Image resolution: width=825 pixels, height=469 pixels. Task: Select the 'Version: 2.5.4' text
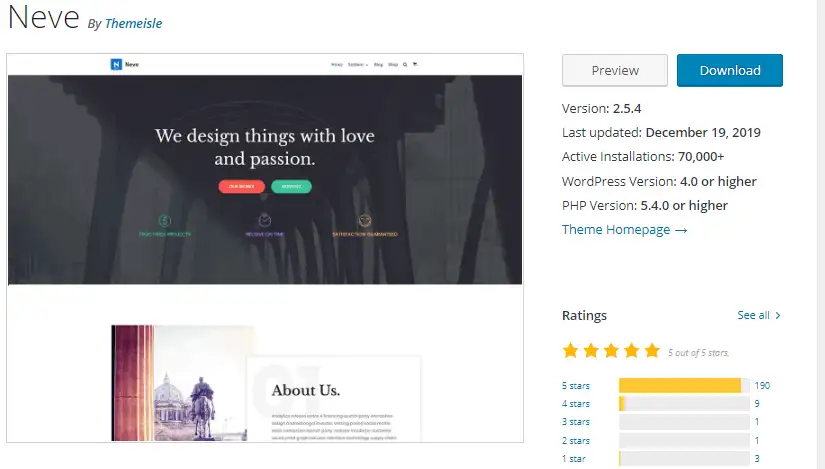click(601, 109)
